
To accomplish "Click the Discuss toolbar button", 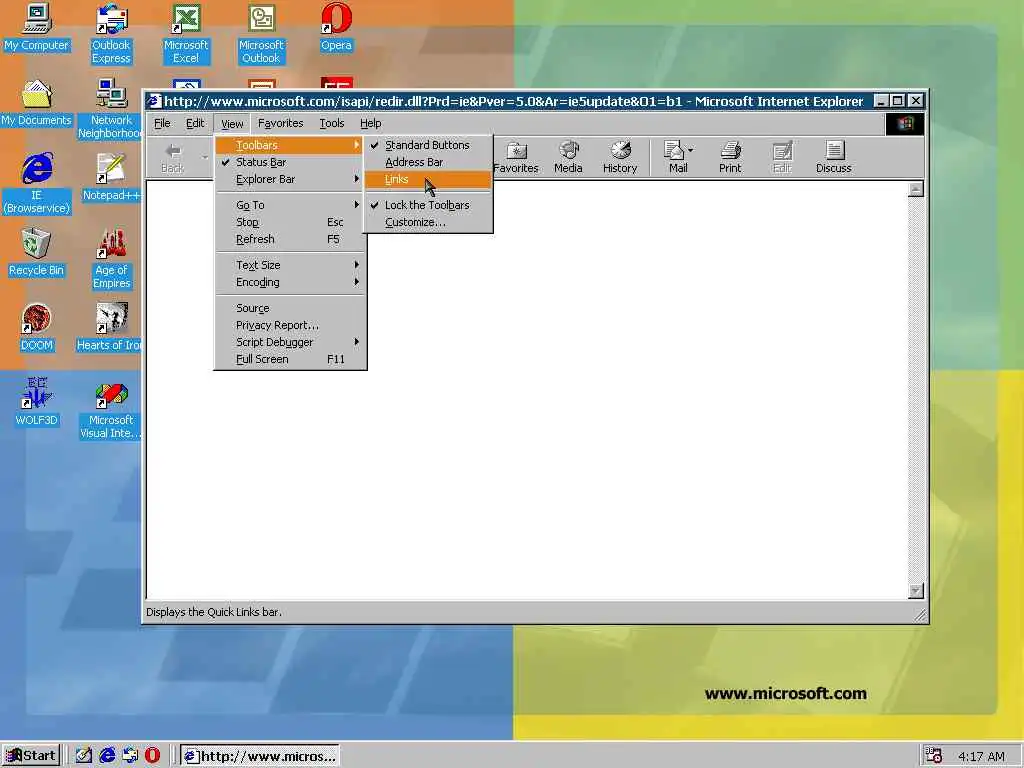I will pos(834,157).
